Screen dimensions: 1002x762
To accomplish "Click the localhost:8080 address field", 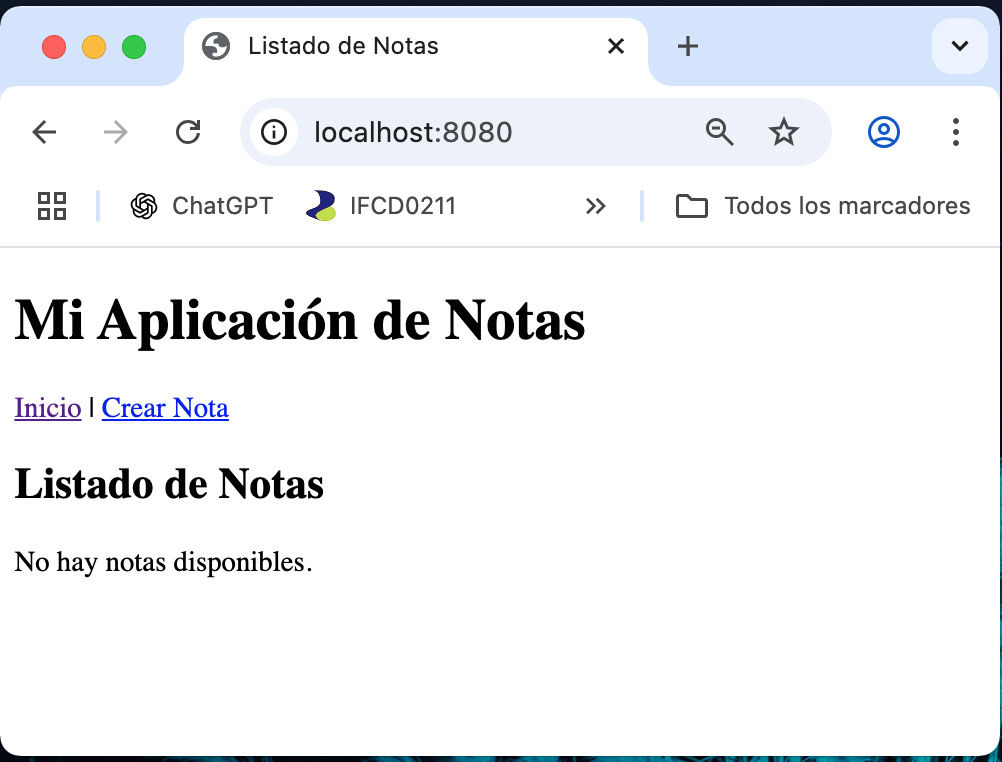I will (x=480, y=132).
